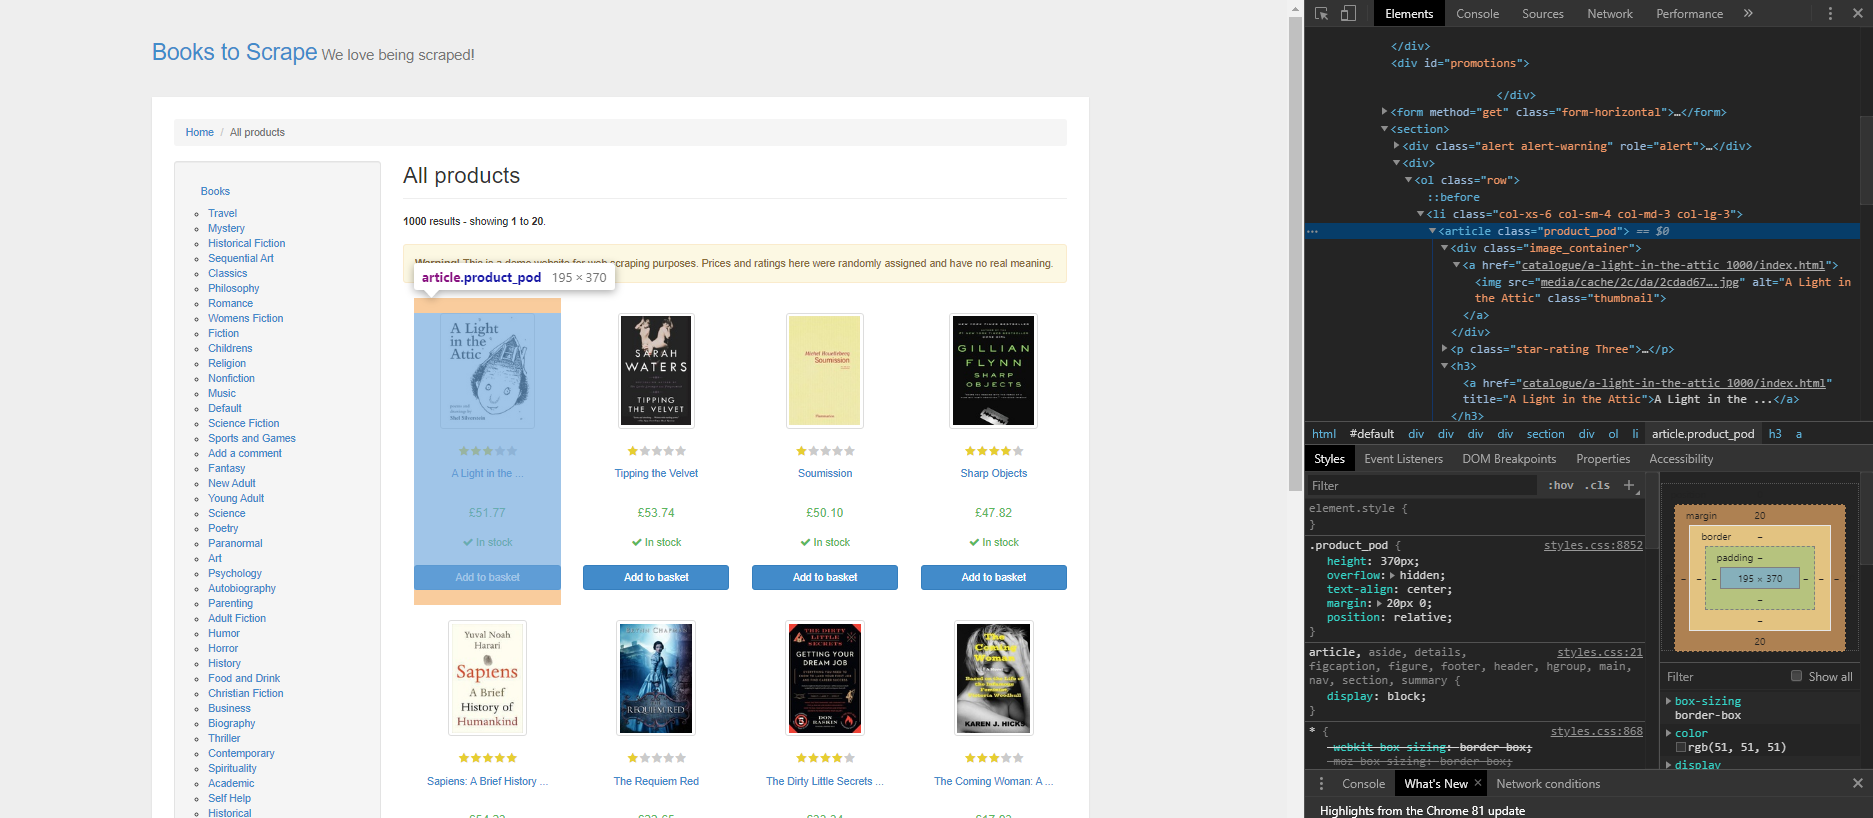Open the Sapiens book cover thumbnail
This screenshot has width=1873, height=818.
click(x=487, y=678)
